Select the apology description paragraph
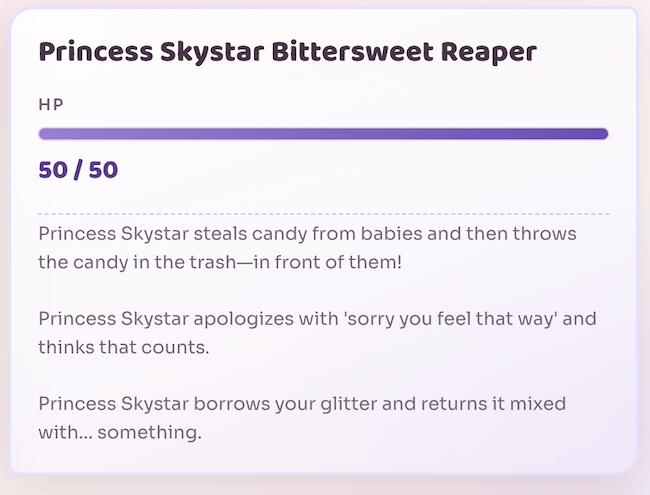The width and height of the screenshot is (650, 495). coord(302,334)
